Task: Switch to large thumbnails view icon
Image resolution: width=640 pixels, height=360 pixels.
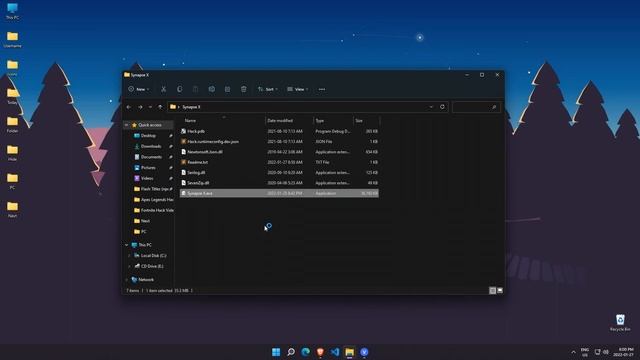Action: coord(500,290)
